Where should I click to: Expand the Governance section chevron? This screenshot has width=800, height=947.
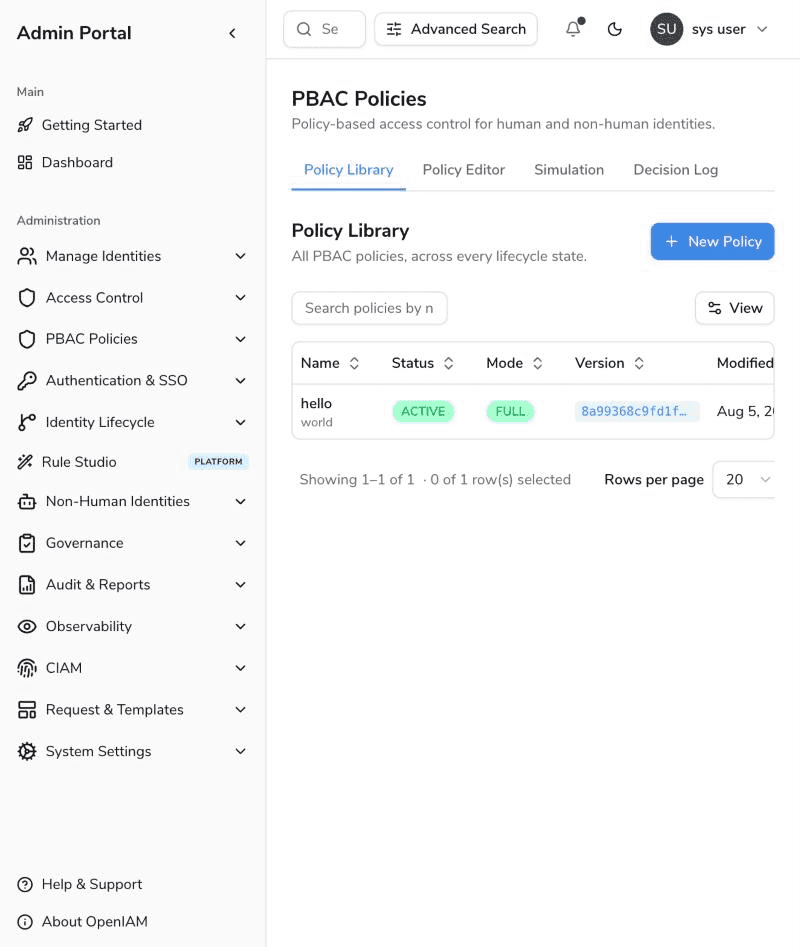click(x=240, y=543)
